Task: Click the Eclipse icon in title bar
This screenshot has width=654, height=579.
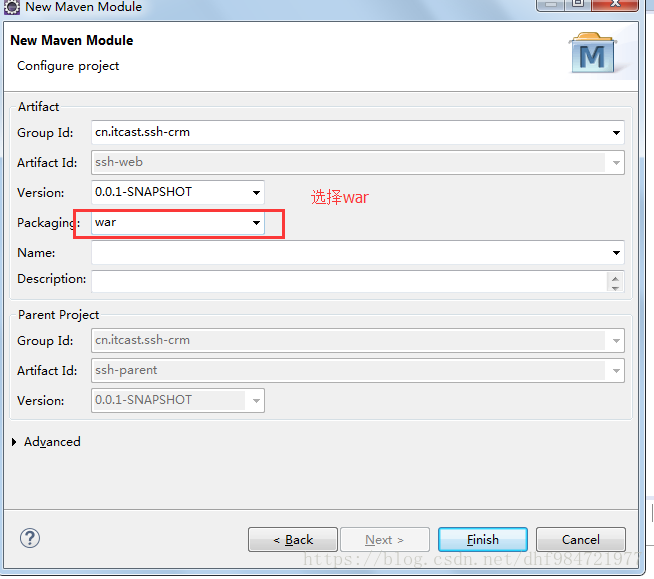Action: (x=11, y=7)
